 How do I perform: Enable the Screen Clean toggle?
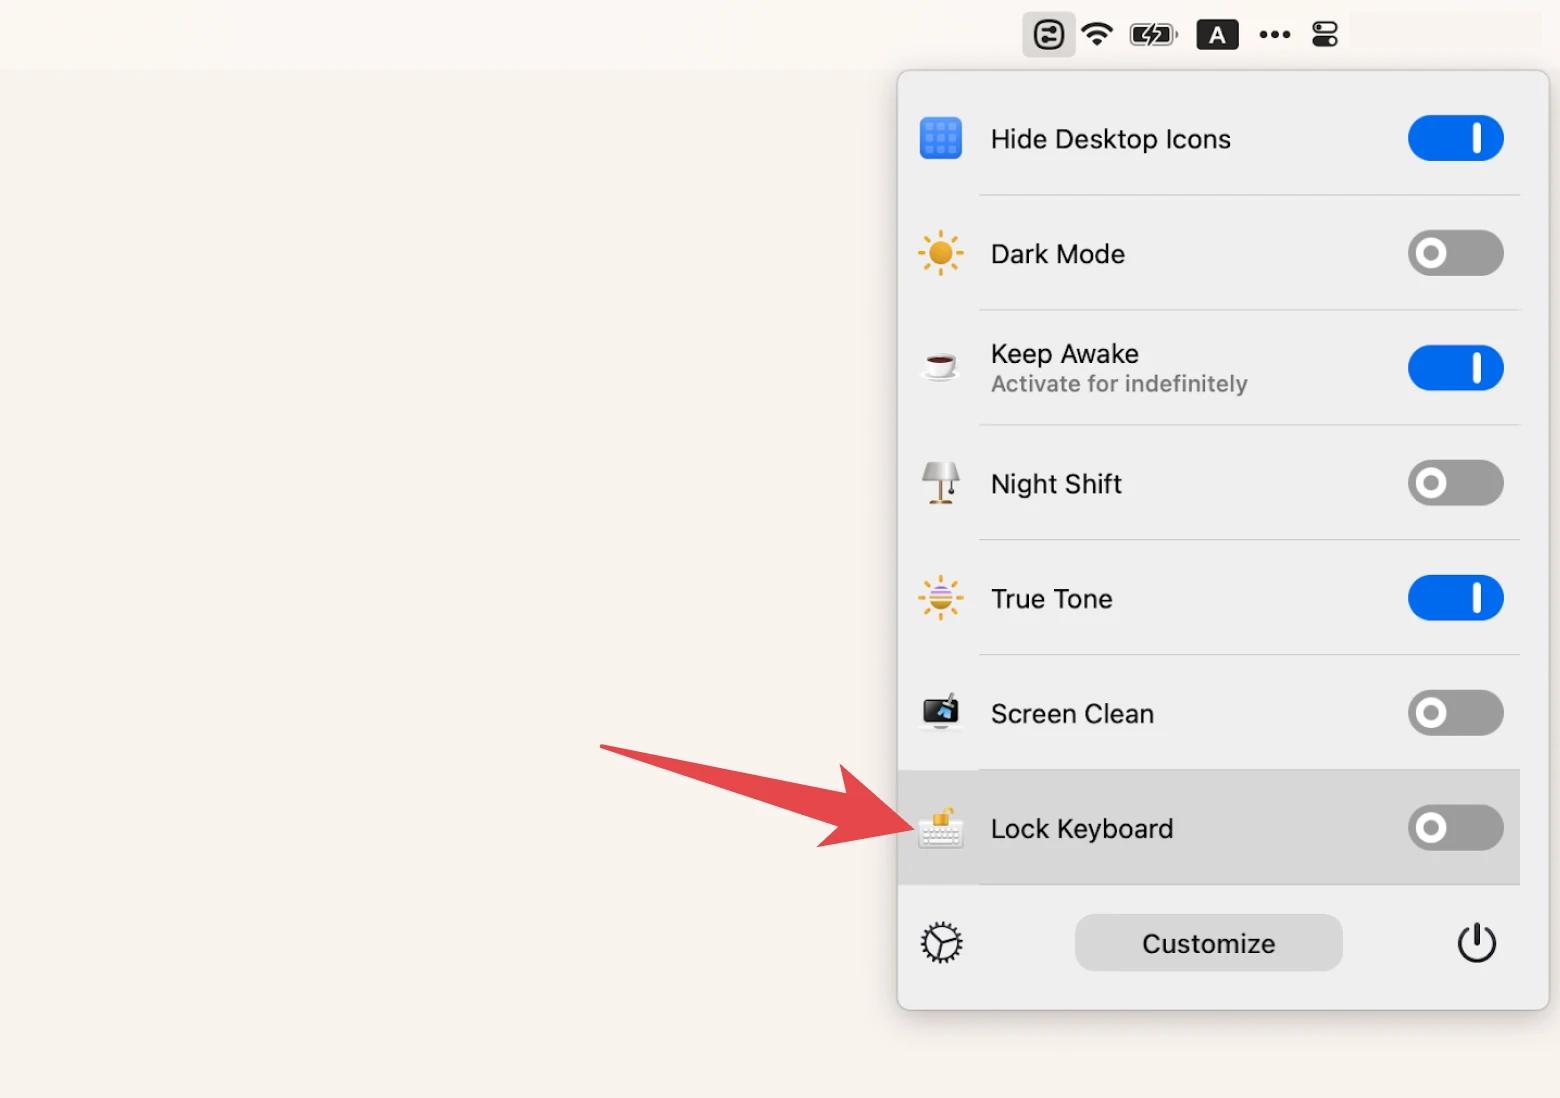click(x=1455, y=713)
